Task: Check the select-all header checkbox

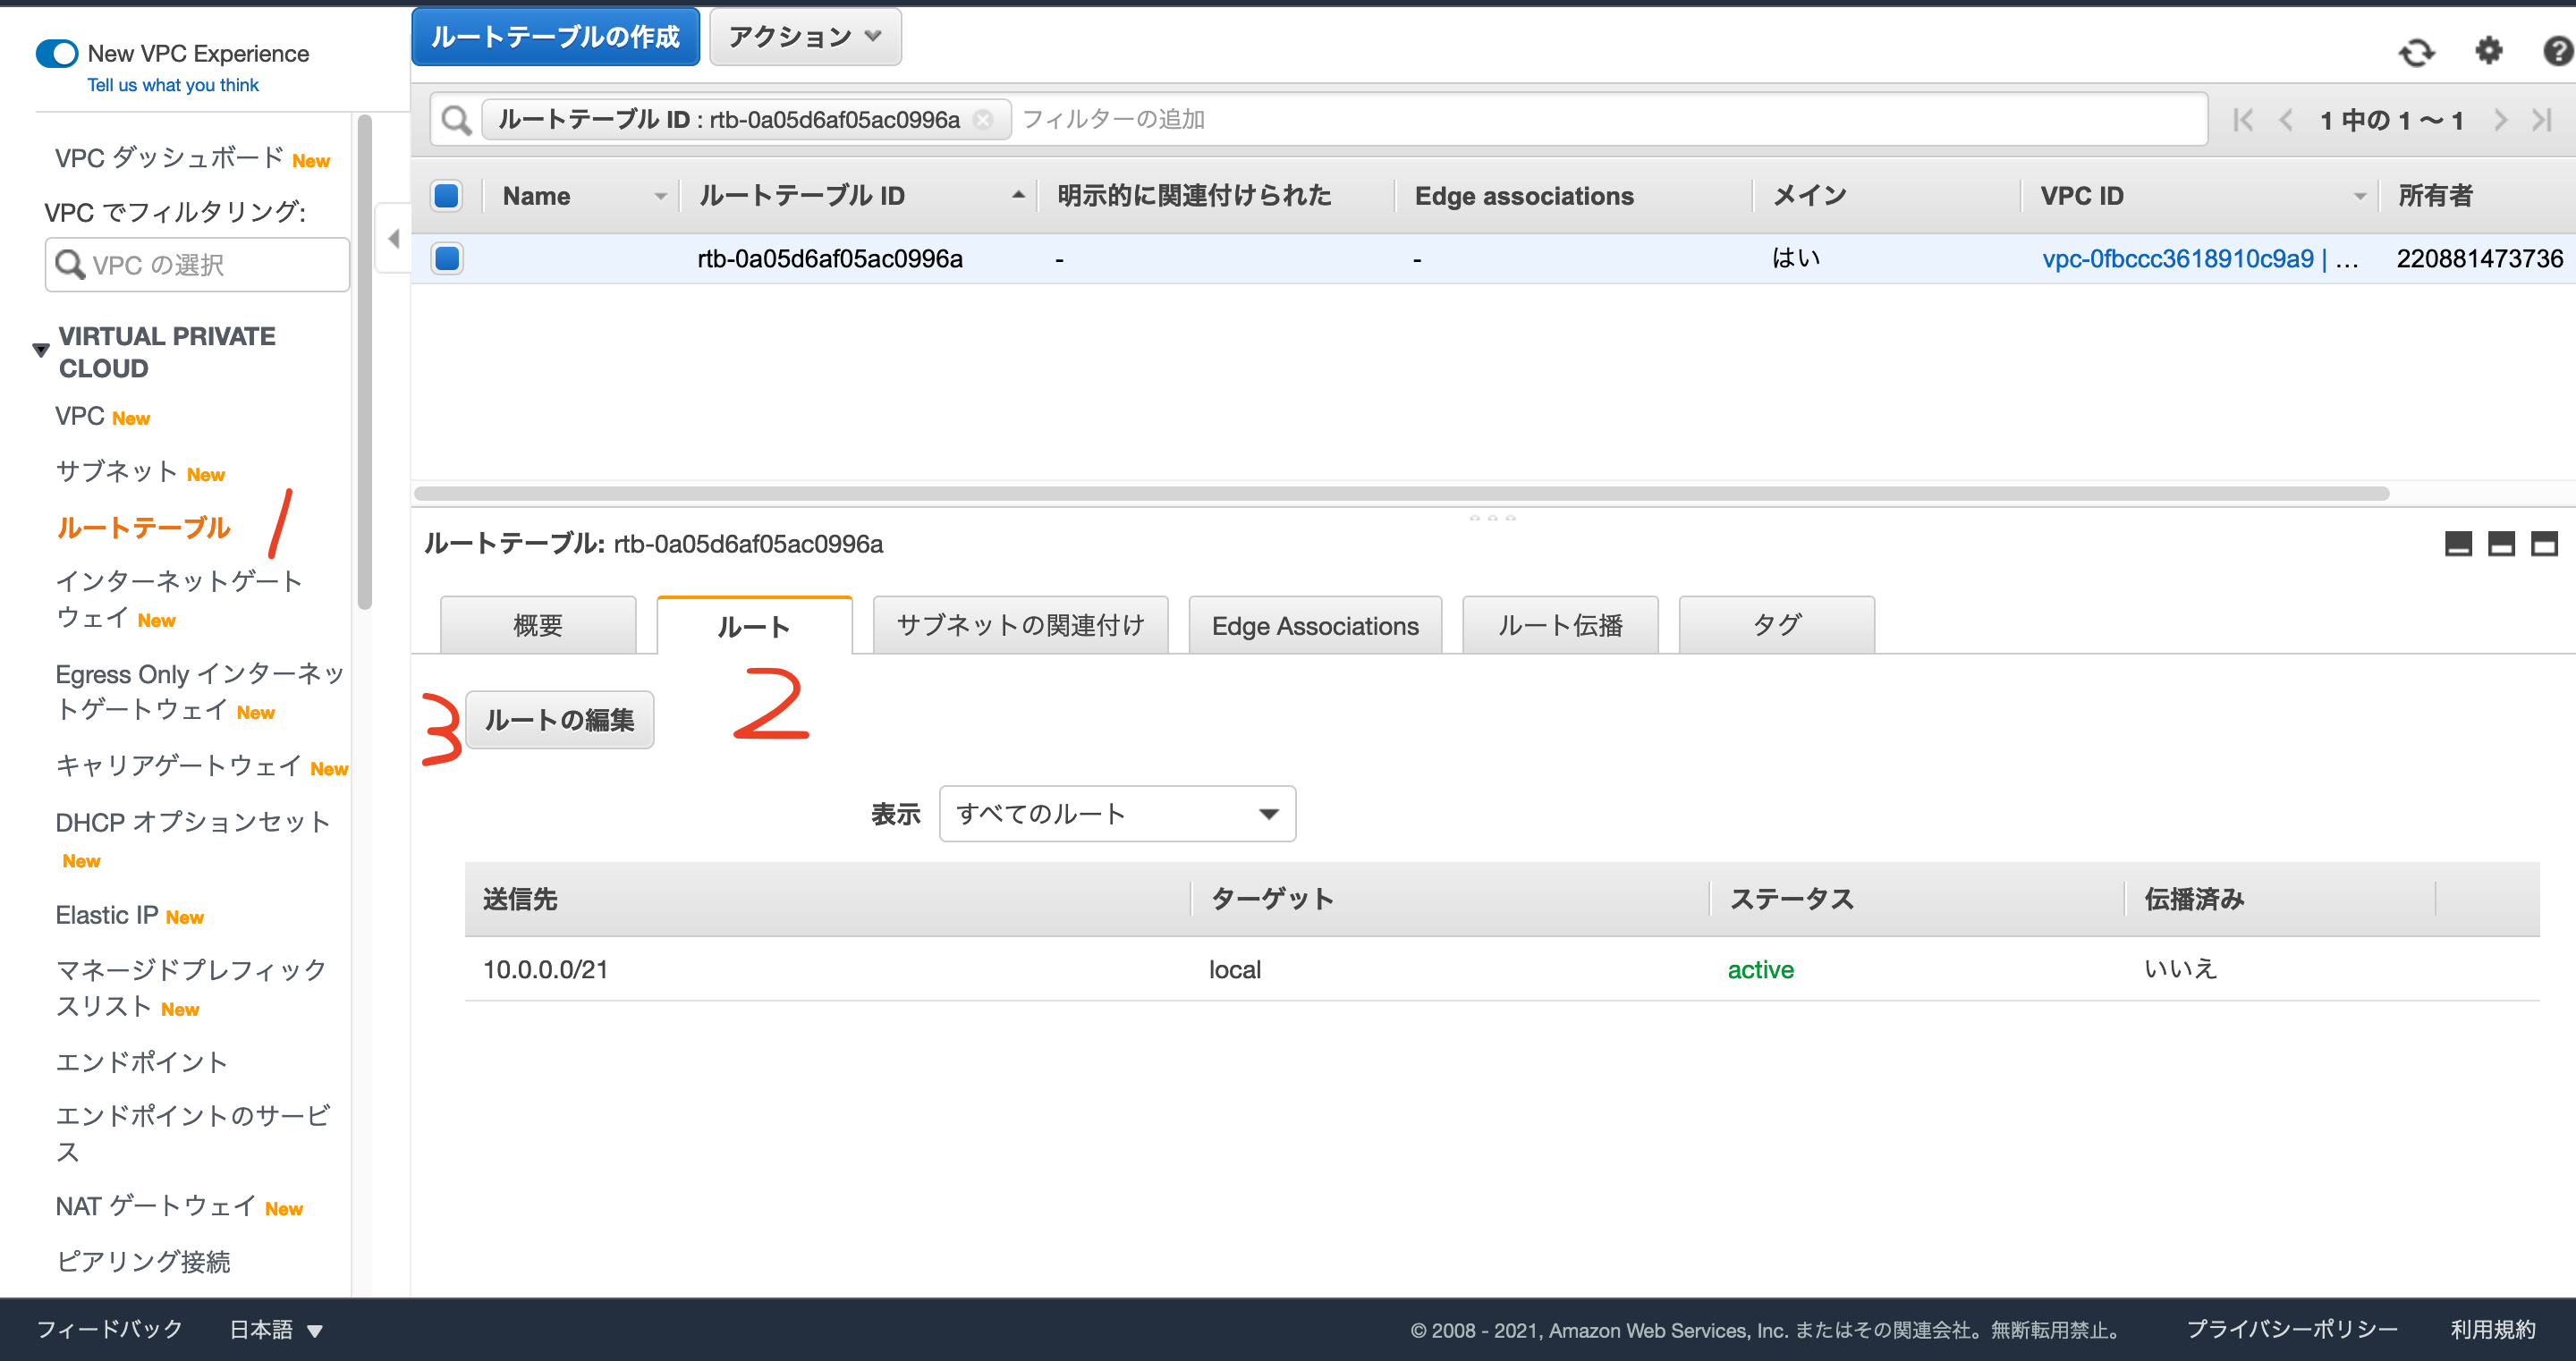Action: 447,195
